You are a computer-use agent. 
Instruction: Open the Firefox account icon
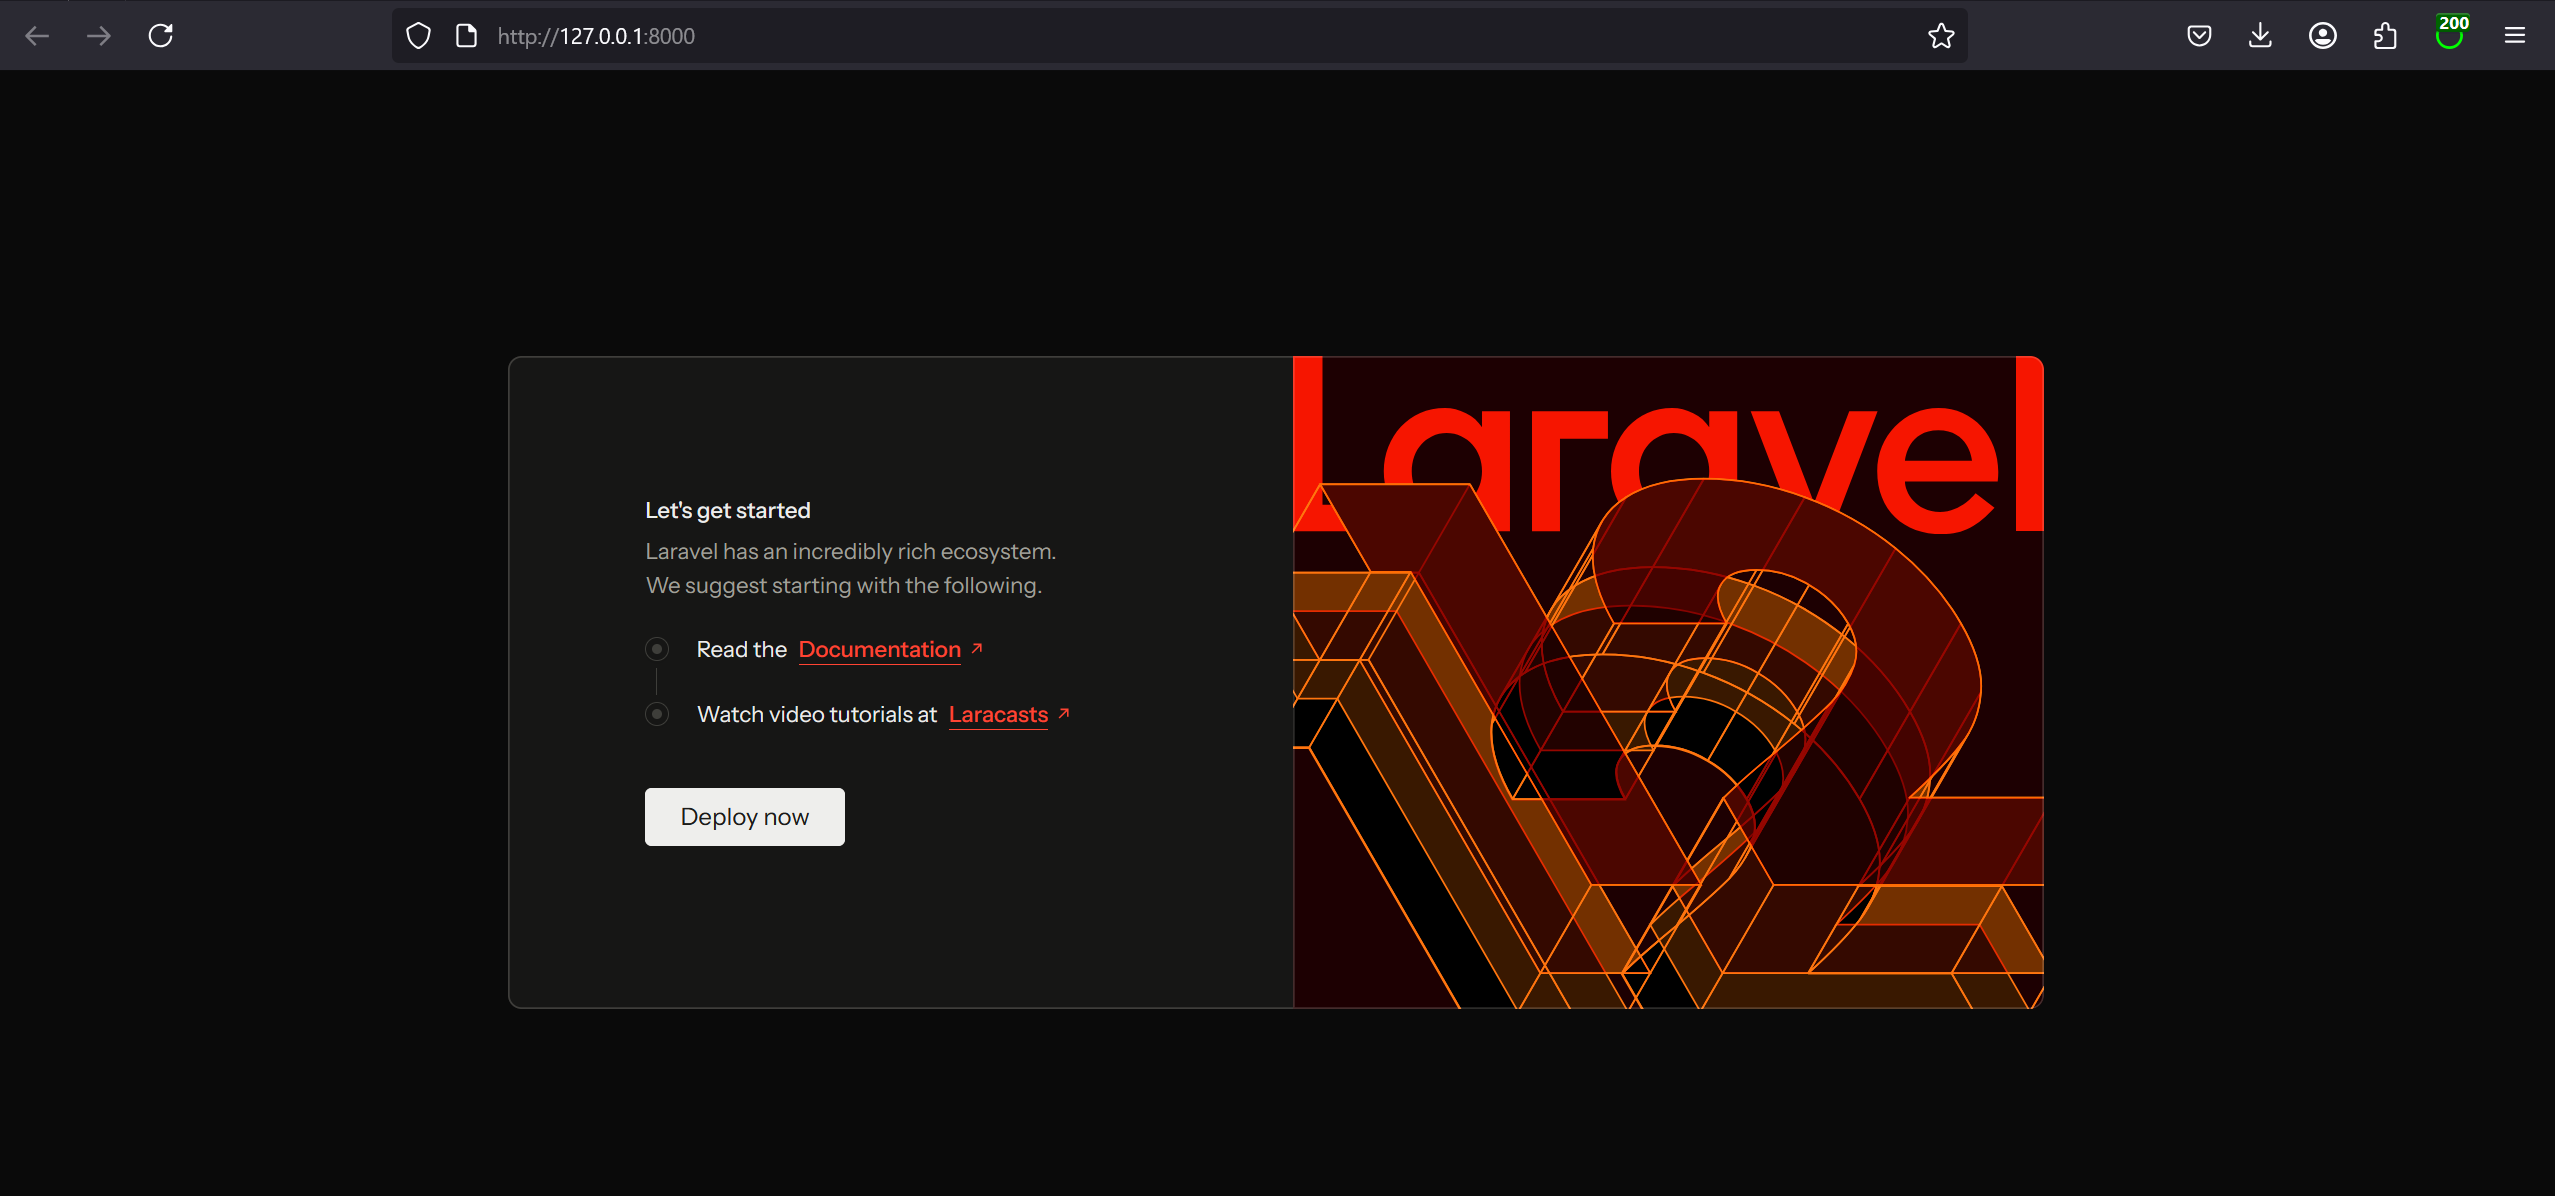[2322, 36]
